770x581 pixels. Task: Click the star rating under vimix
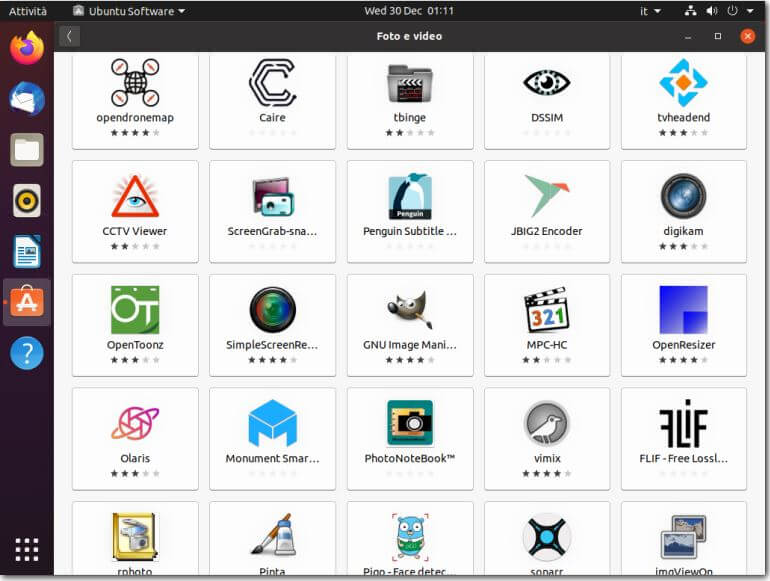tap(547, 473)
